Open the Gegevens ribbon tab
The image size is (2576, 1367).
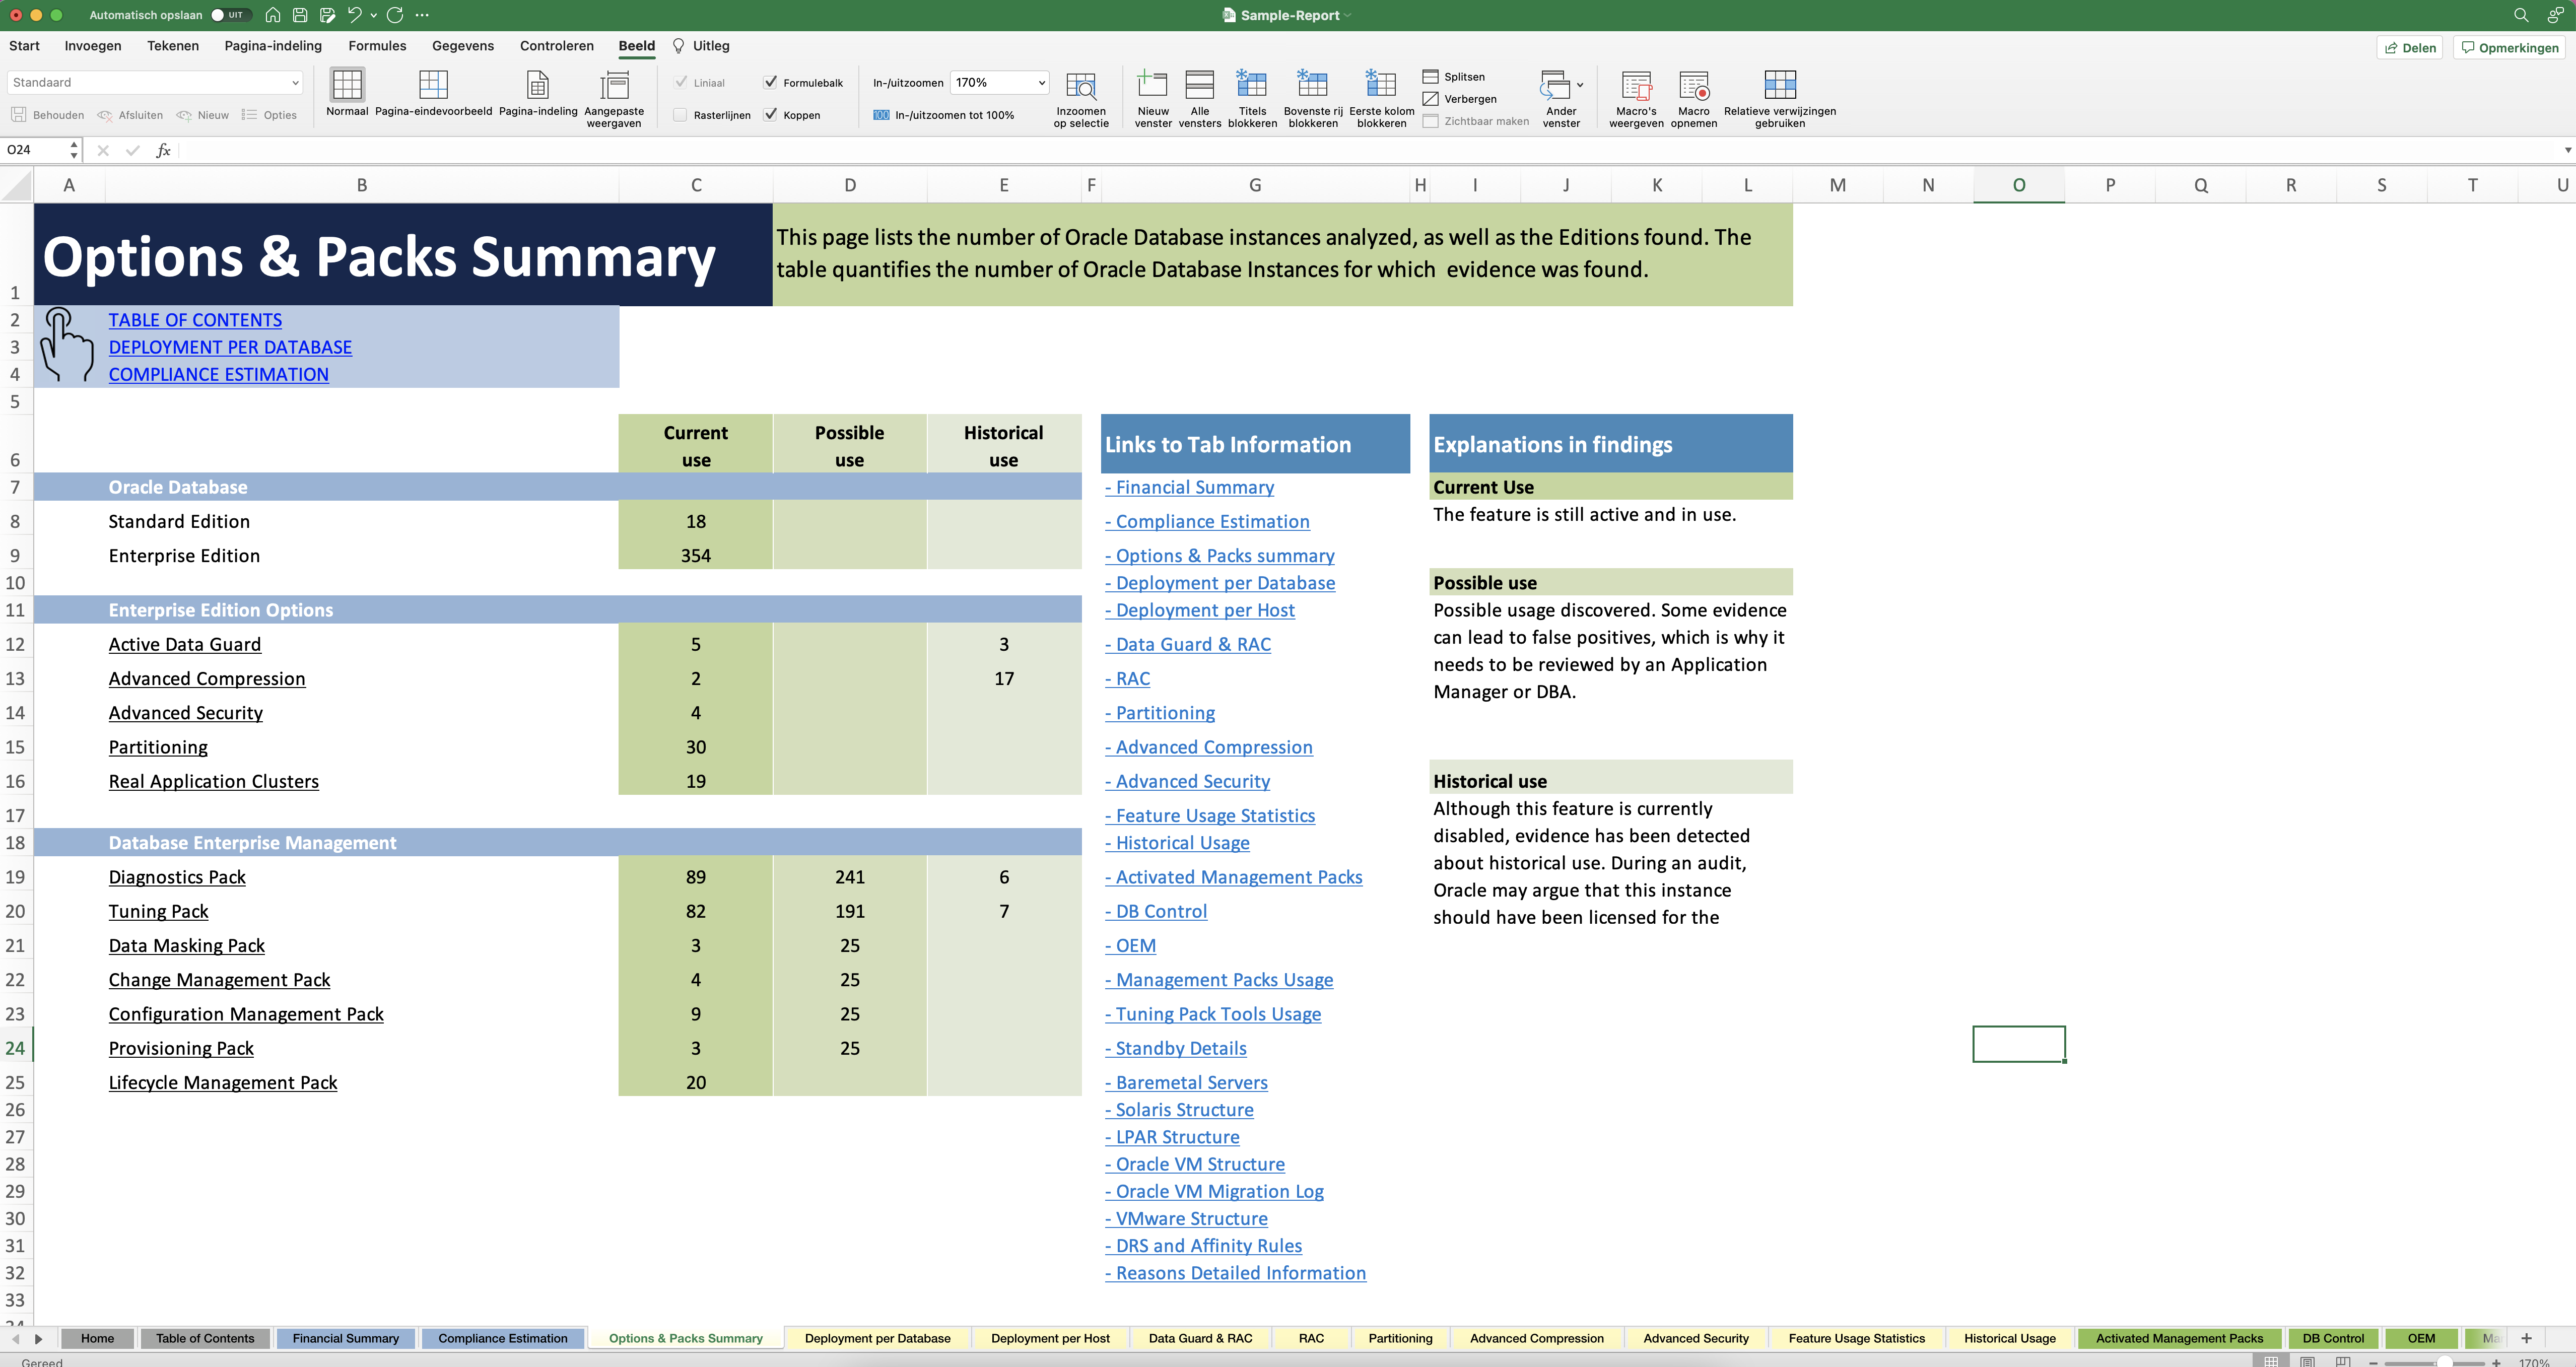463,46
